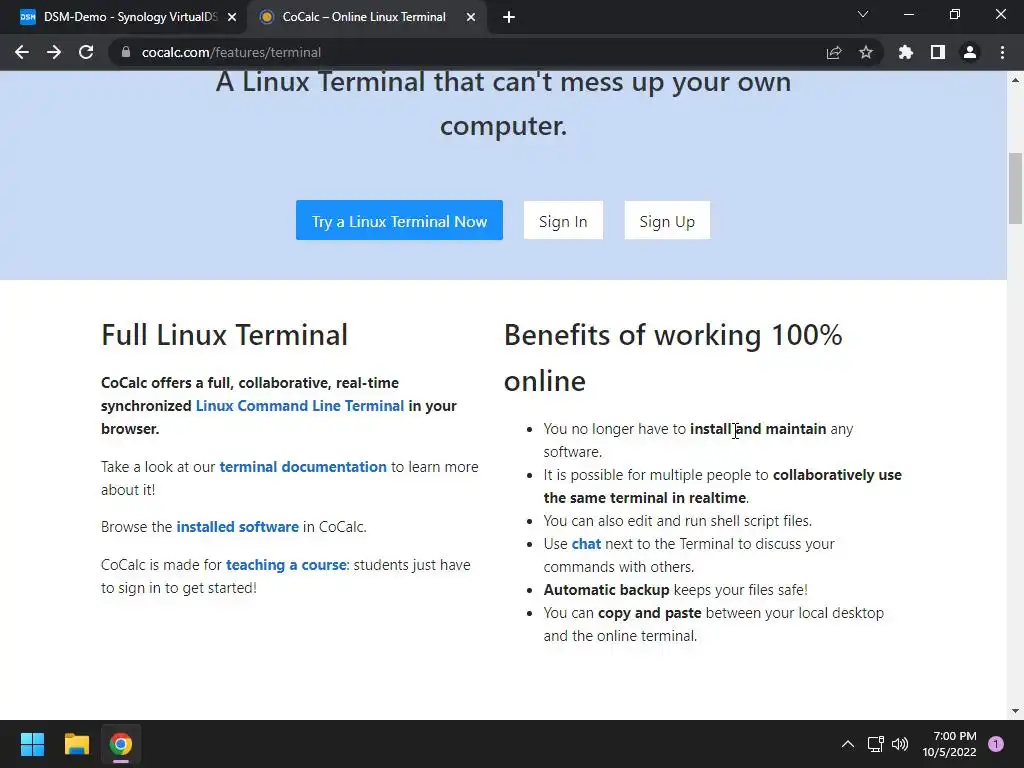Viewport: 1024px width, 768px height.
Task: Open site info via the address bar lock icon
Action: point(125,52)
